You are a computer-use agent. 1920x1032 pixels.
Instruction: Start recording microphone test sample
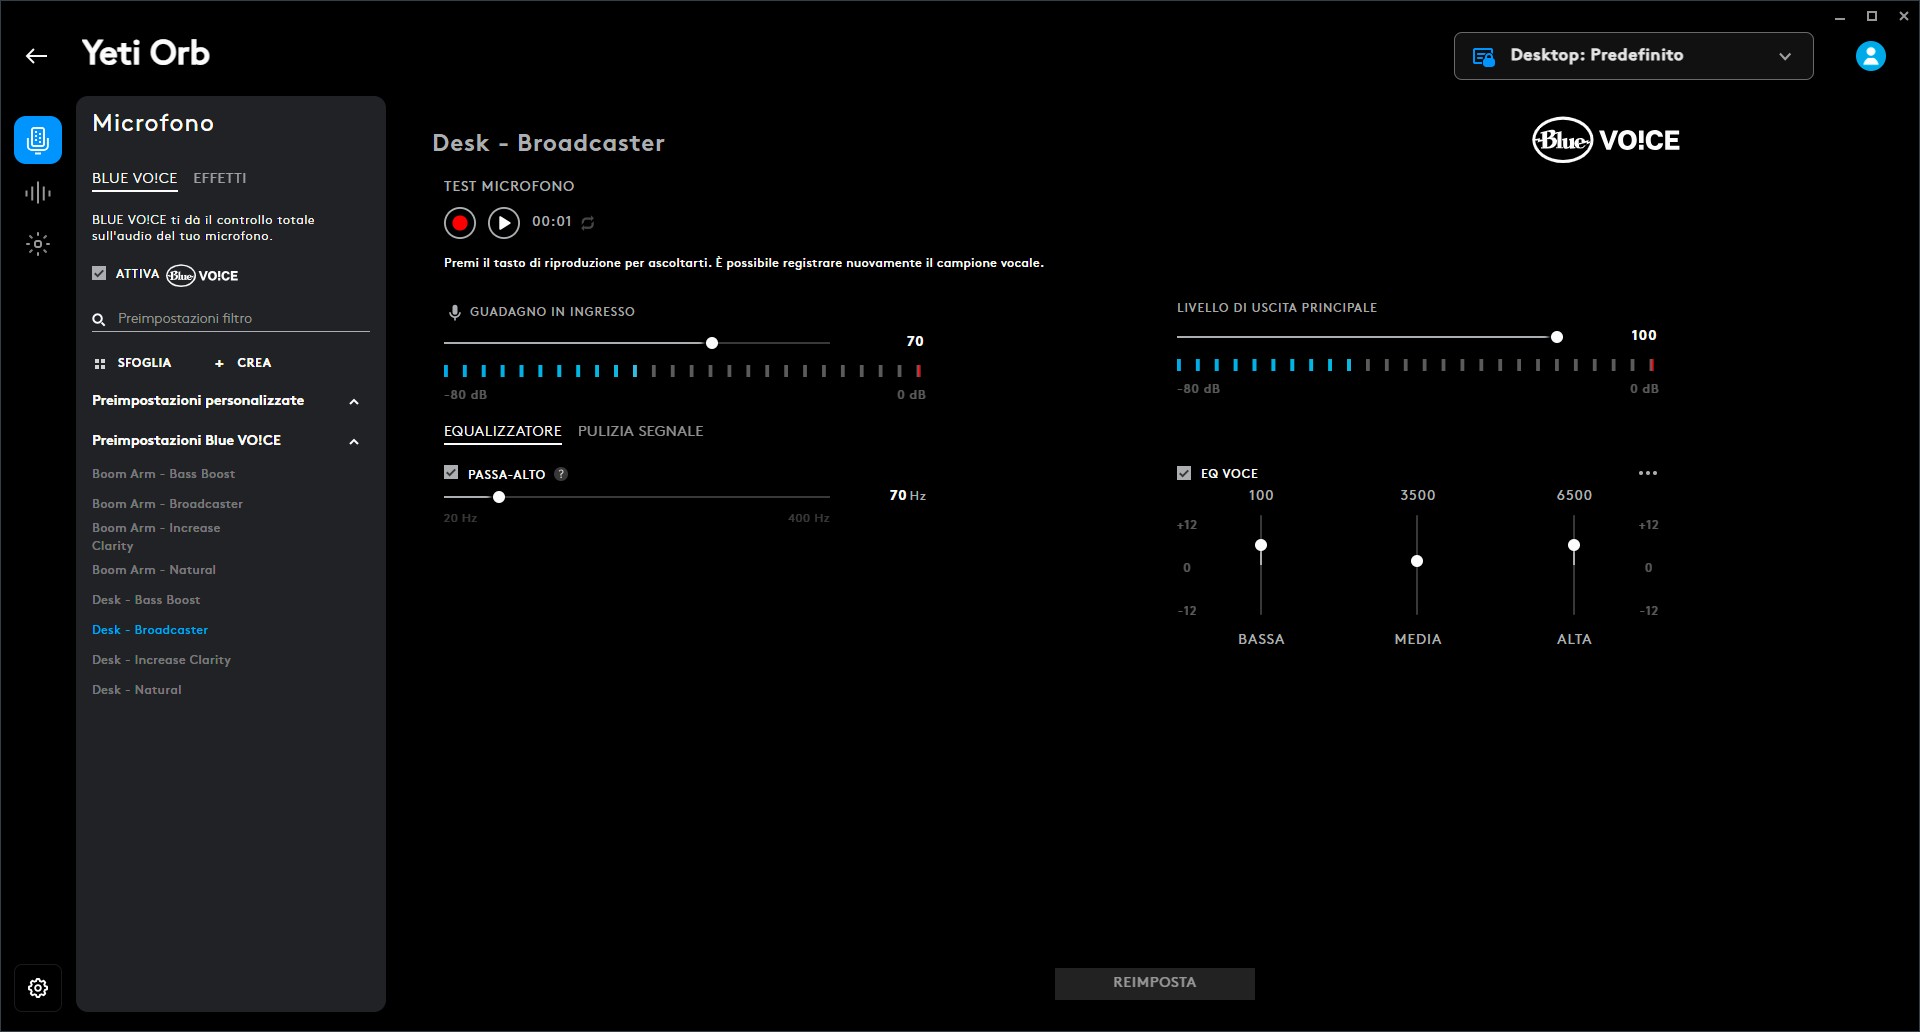point(460,223)
